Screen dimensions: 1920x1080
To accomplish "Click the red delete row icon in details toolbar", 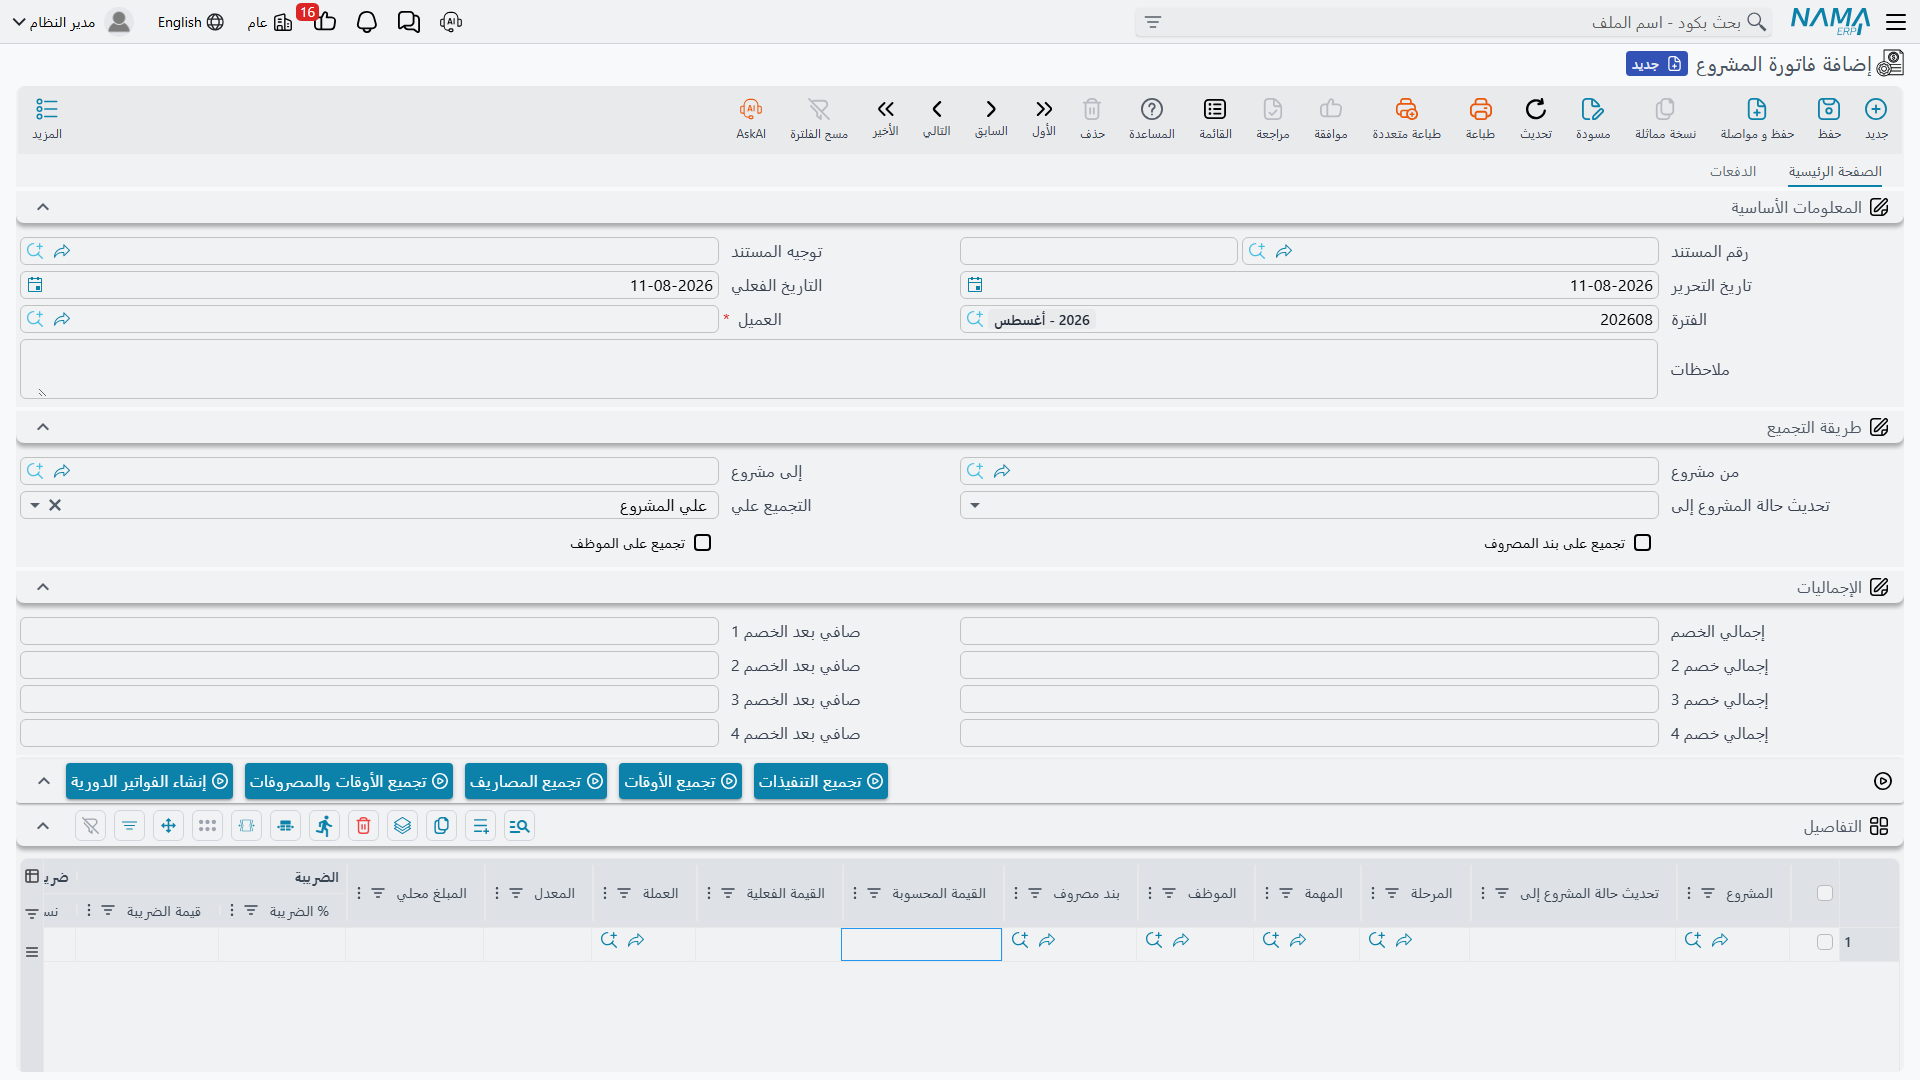I will pyautogui.click(x=364, y=826).
